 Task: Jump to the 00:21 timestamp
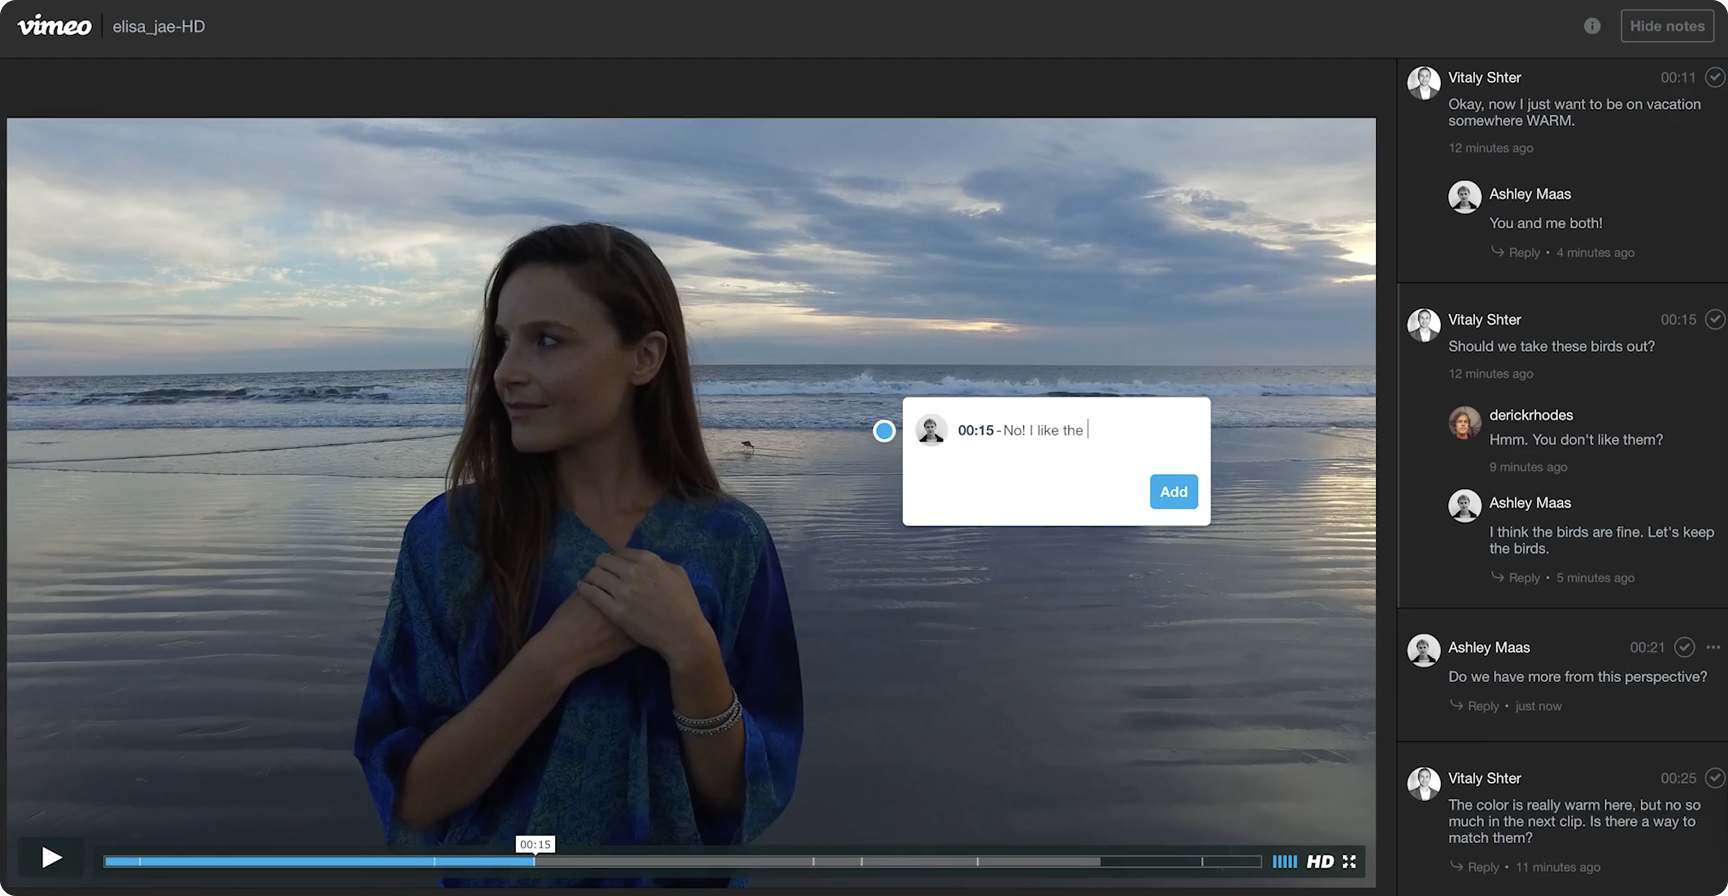tap(1647, 647)
